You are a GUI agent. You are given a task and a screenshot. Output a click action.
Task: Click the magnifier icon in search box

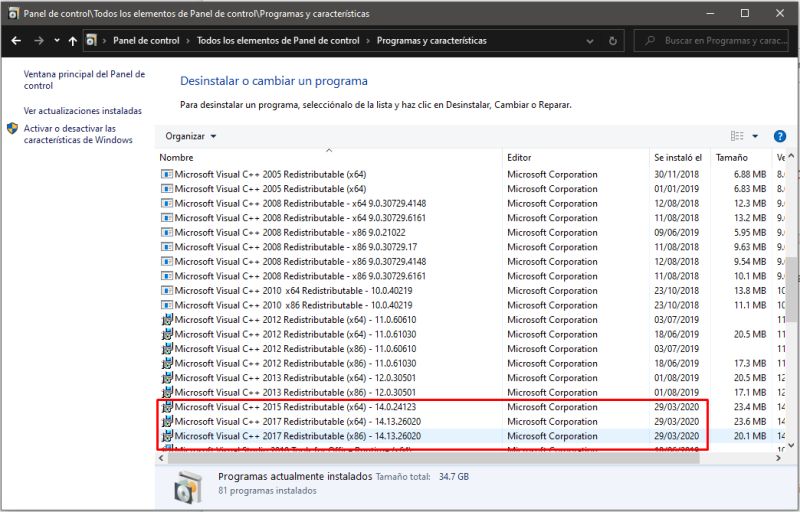click(649, 40)
